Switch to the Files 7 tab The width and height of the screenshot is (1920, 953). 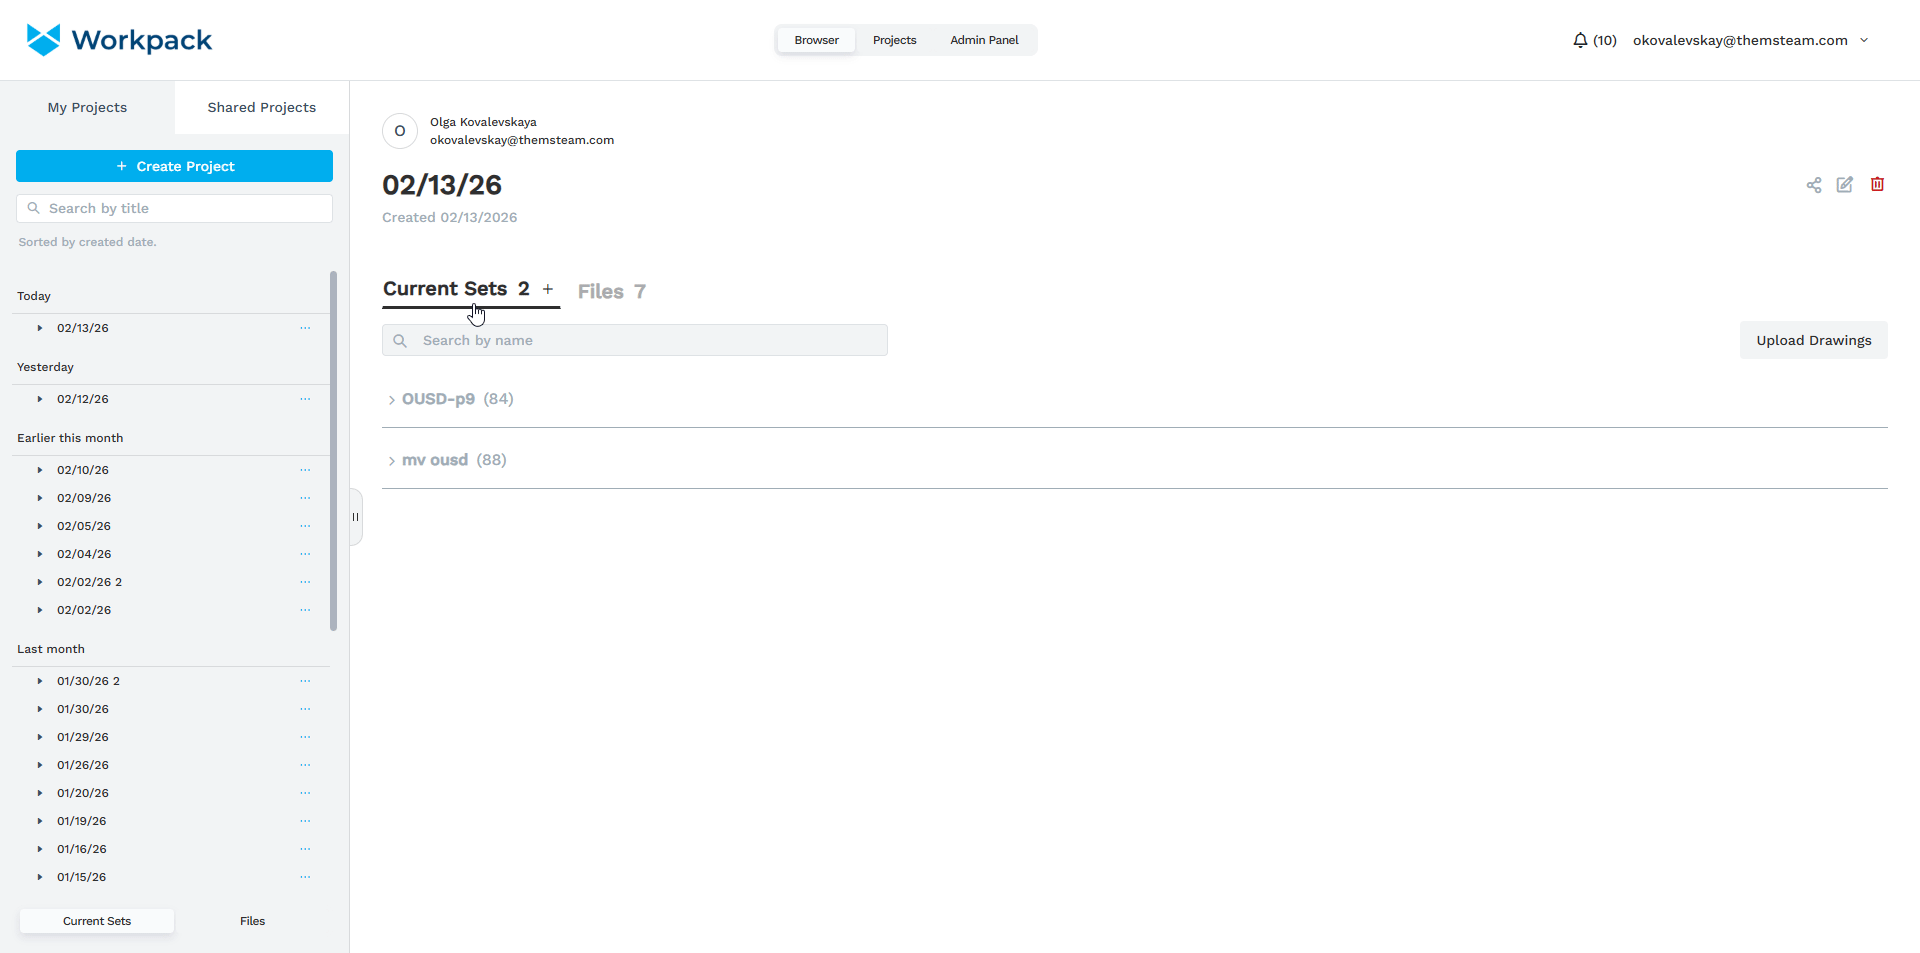(x=611, y=291)
